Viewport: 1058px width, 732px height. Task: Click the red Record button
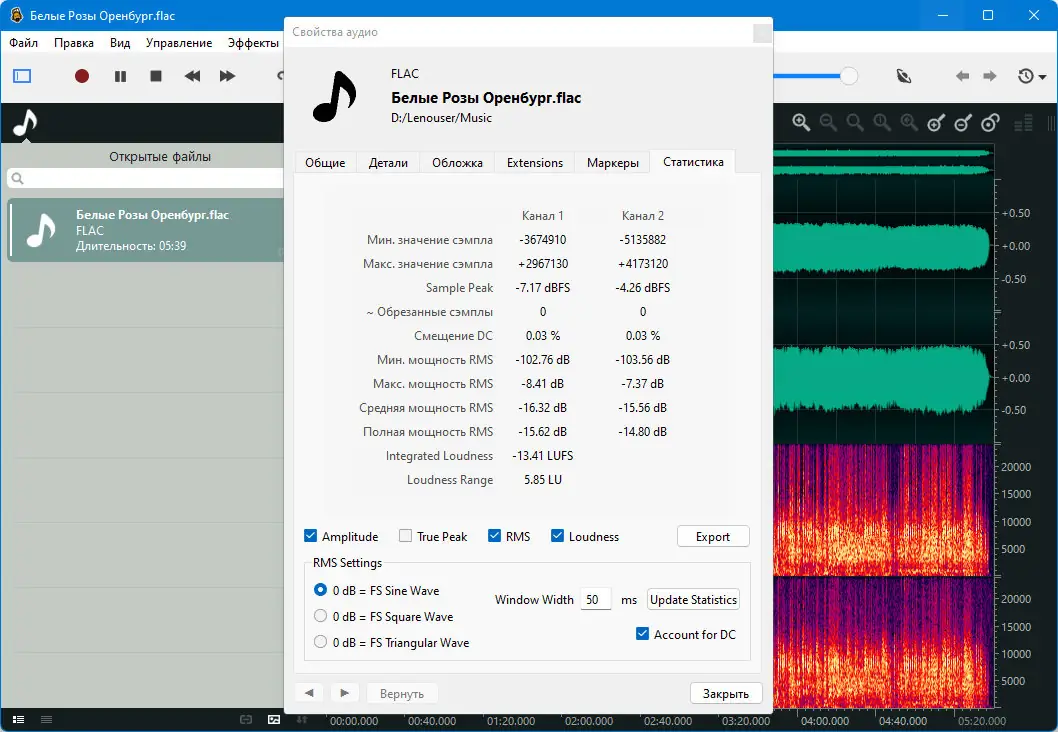(82, 76)
